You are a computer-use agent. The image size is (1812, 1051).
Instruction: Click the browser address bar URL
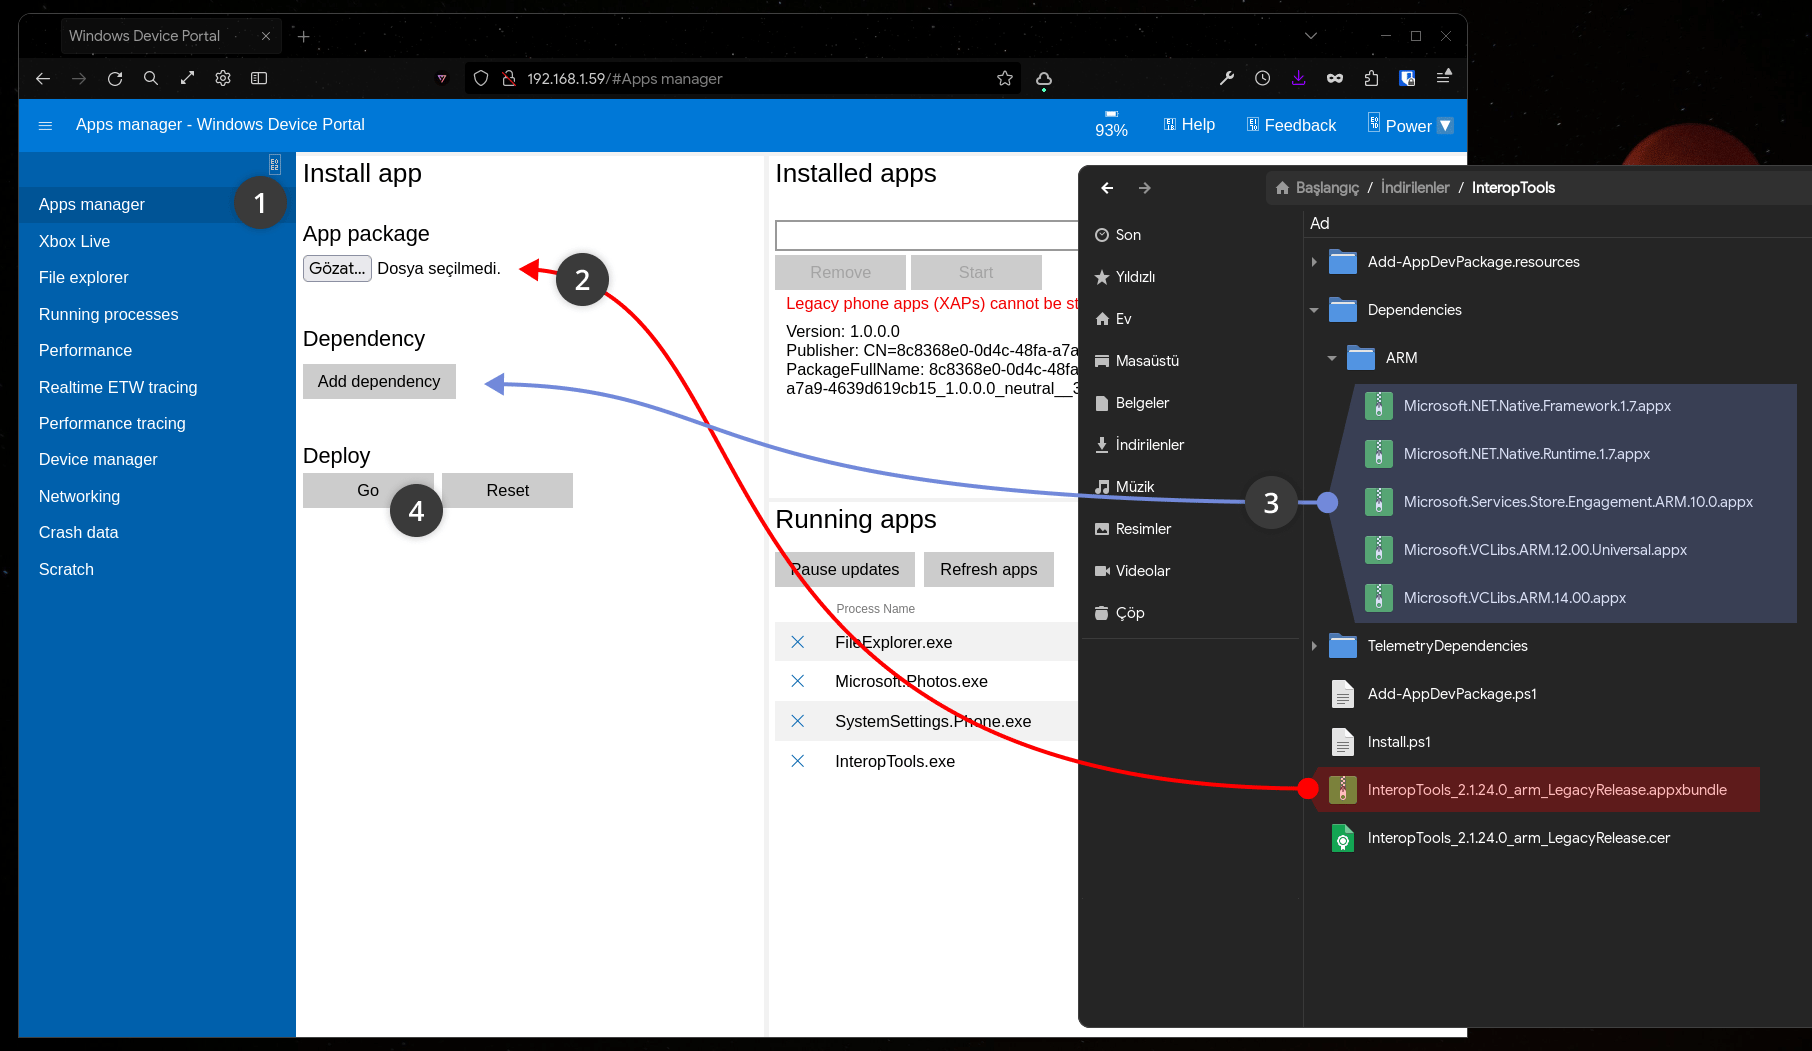624,78
